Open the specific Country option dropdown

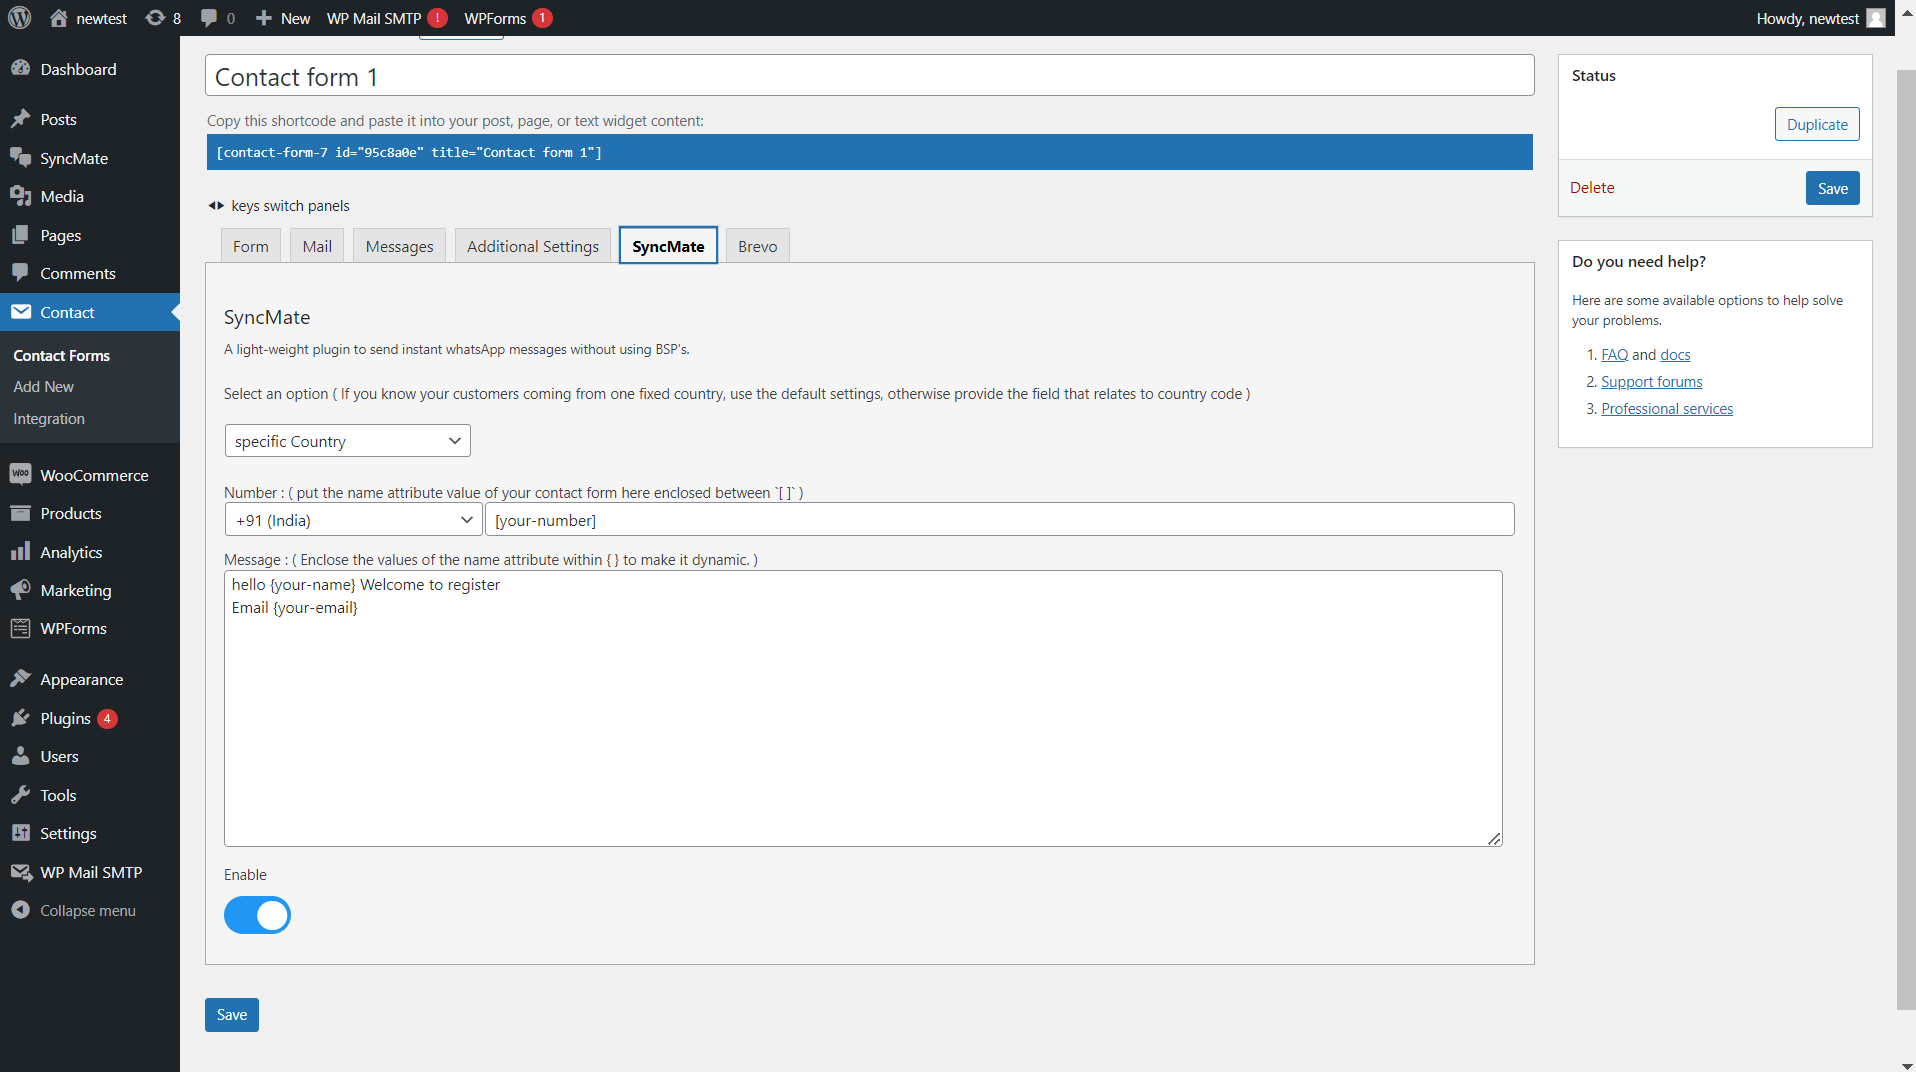tap(348, 441)
